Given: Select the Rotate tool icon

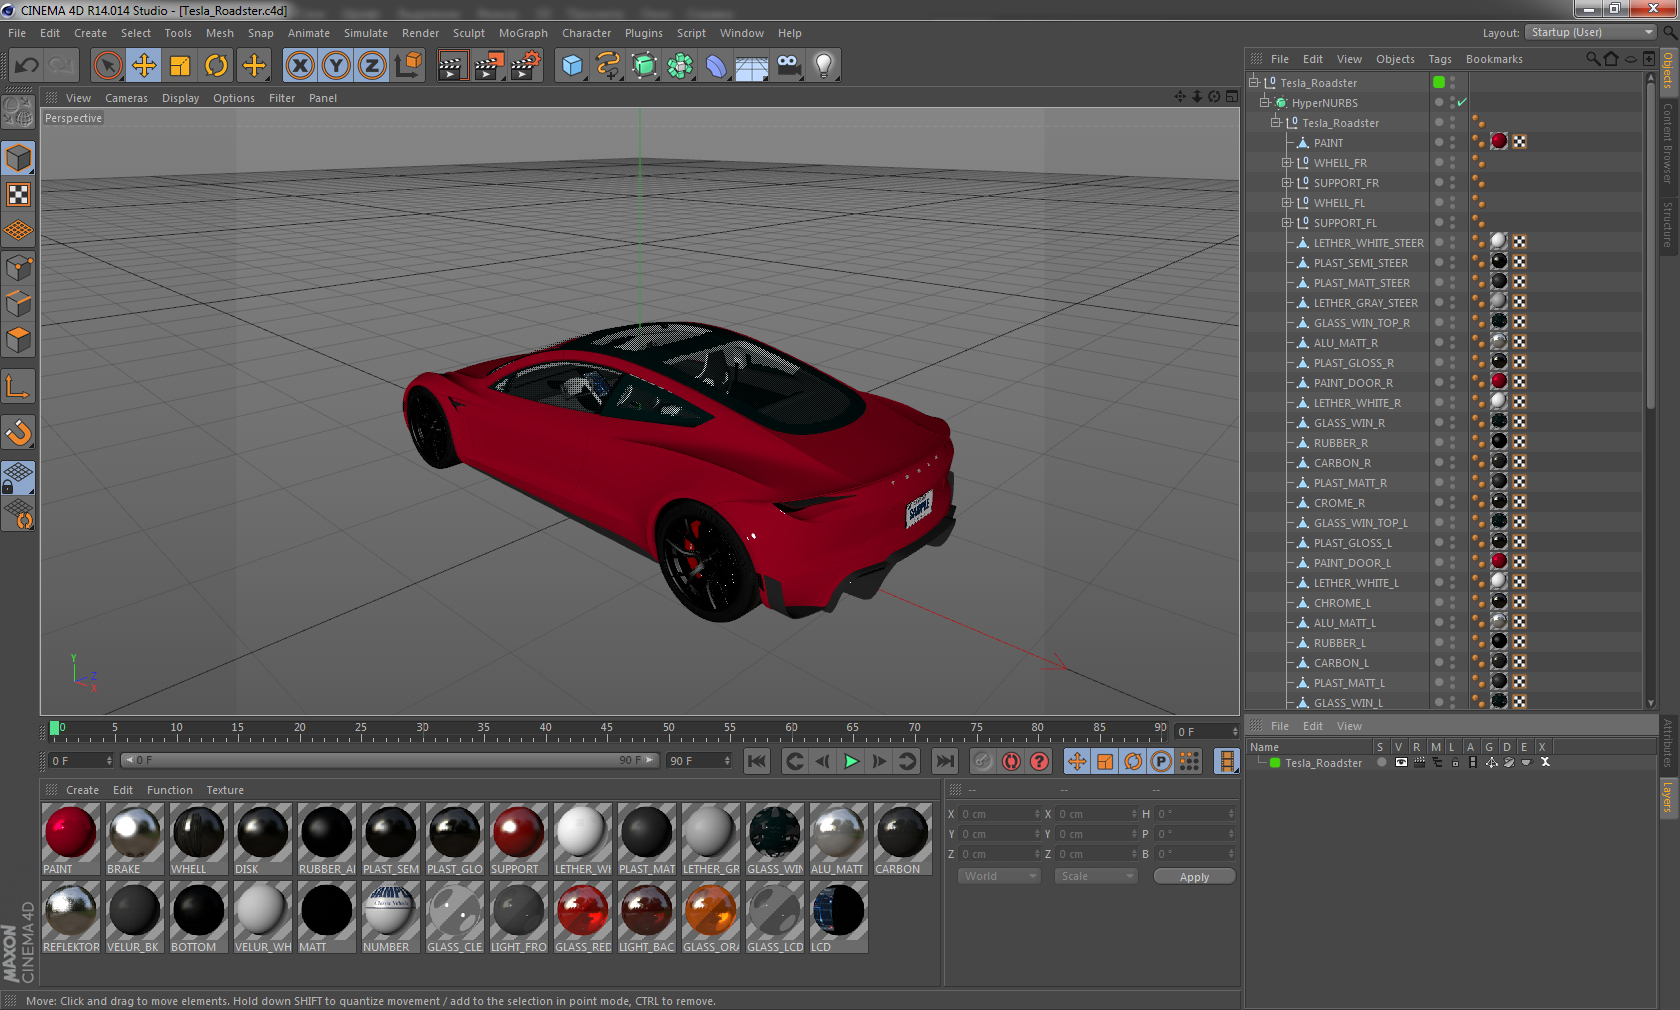Looking at the screenshot, I should click(x=216, y=66).
